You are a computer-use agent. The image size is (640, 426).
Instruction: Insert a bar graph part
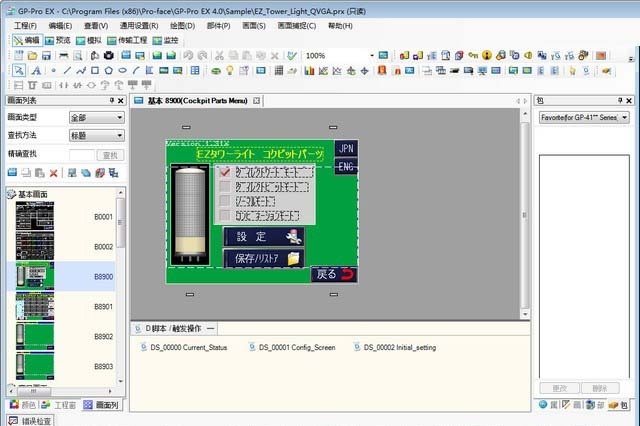(309, 71)
